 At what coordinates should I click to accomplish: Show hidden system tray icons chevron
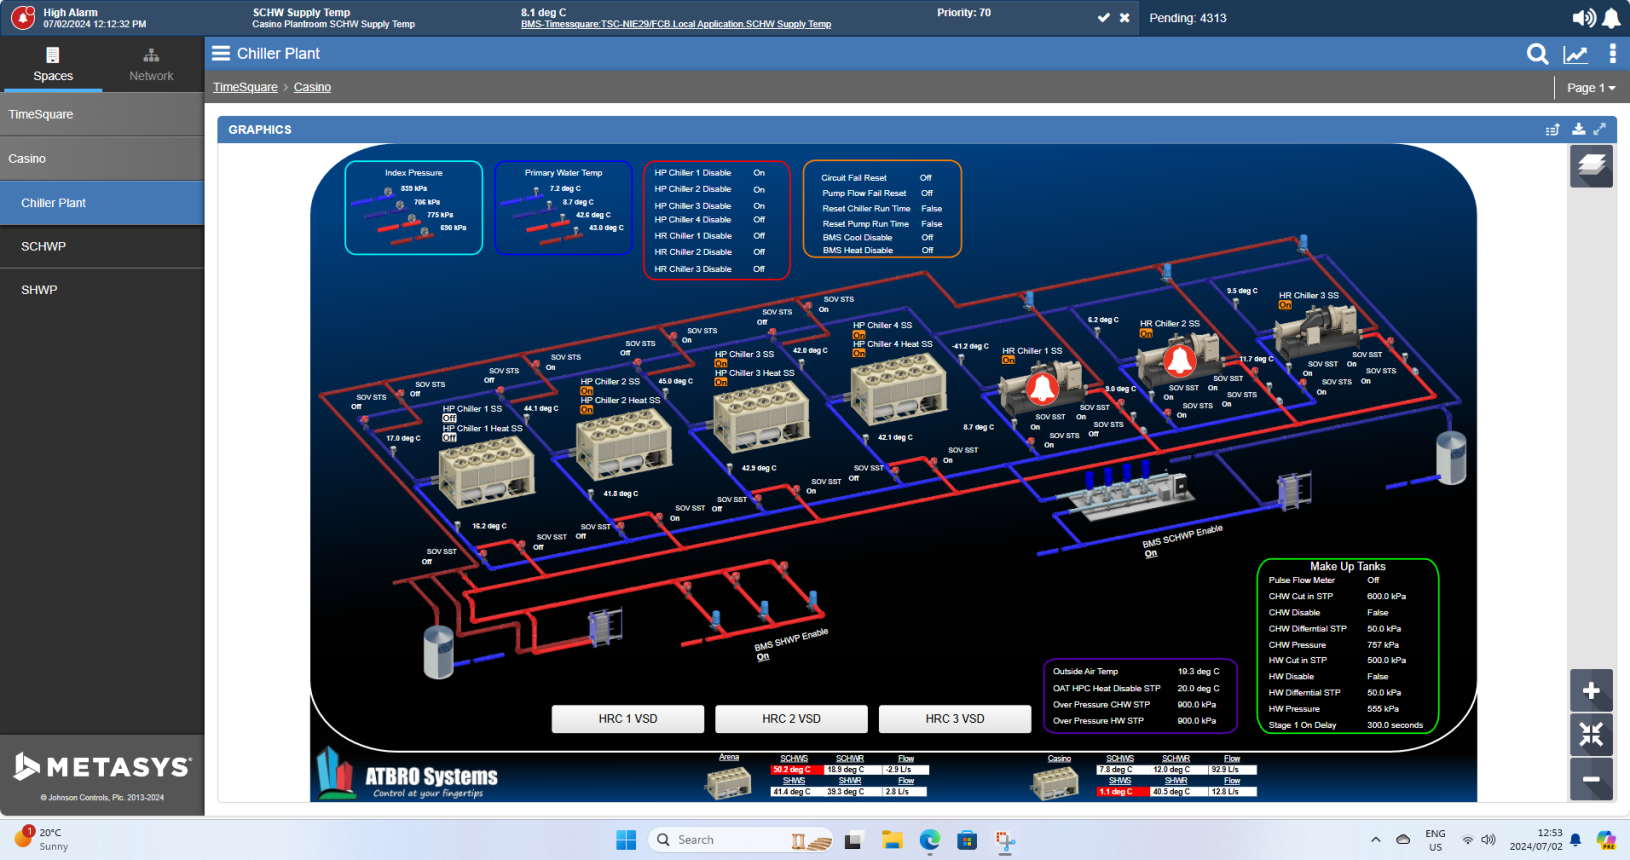click(1376, 840)
